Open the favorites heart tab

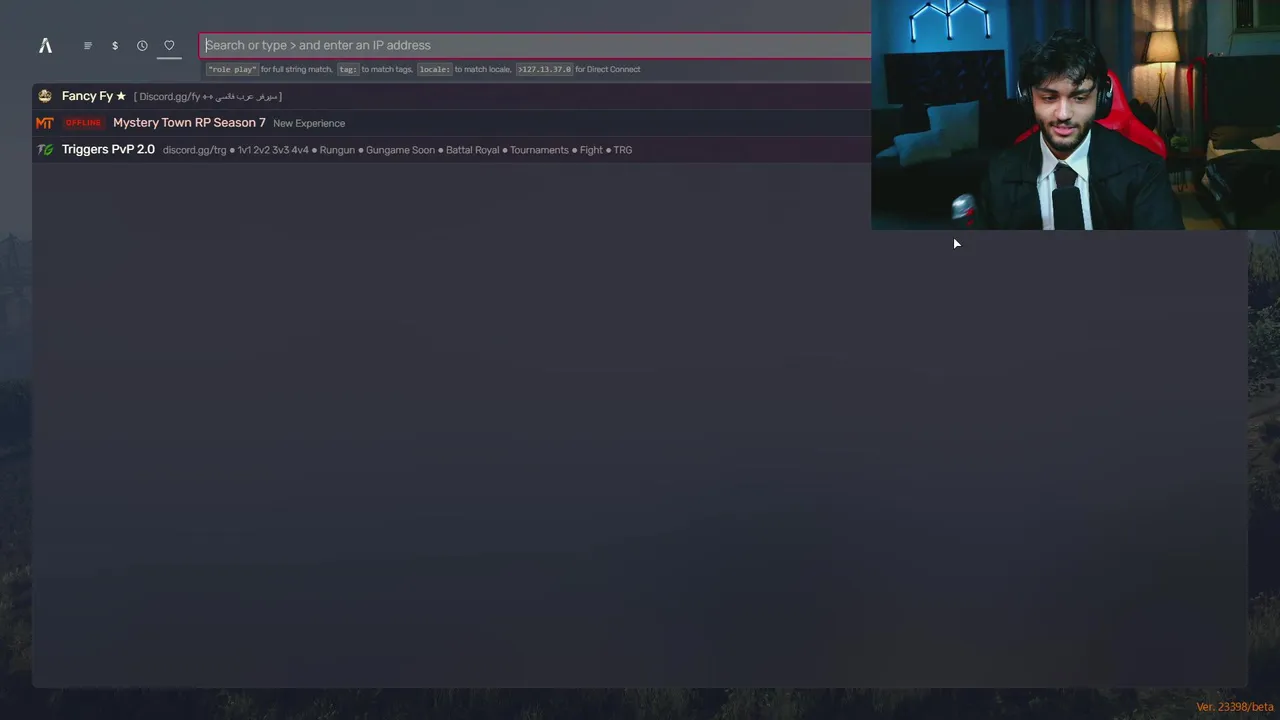169,45
